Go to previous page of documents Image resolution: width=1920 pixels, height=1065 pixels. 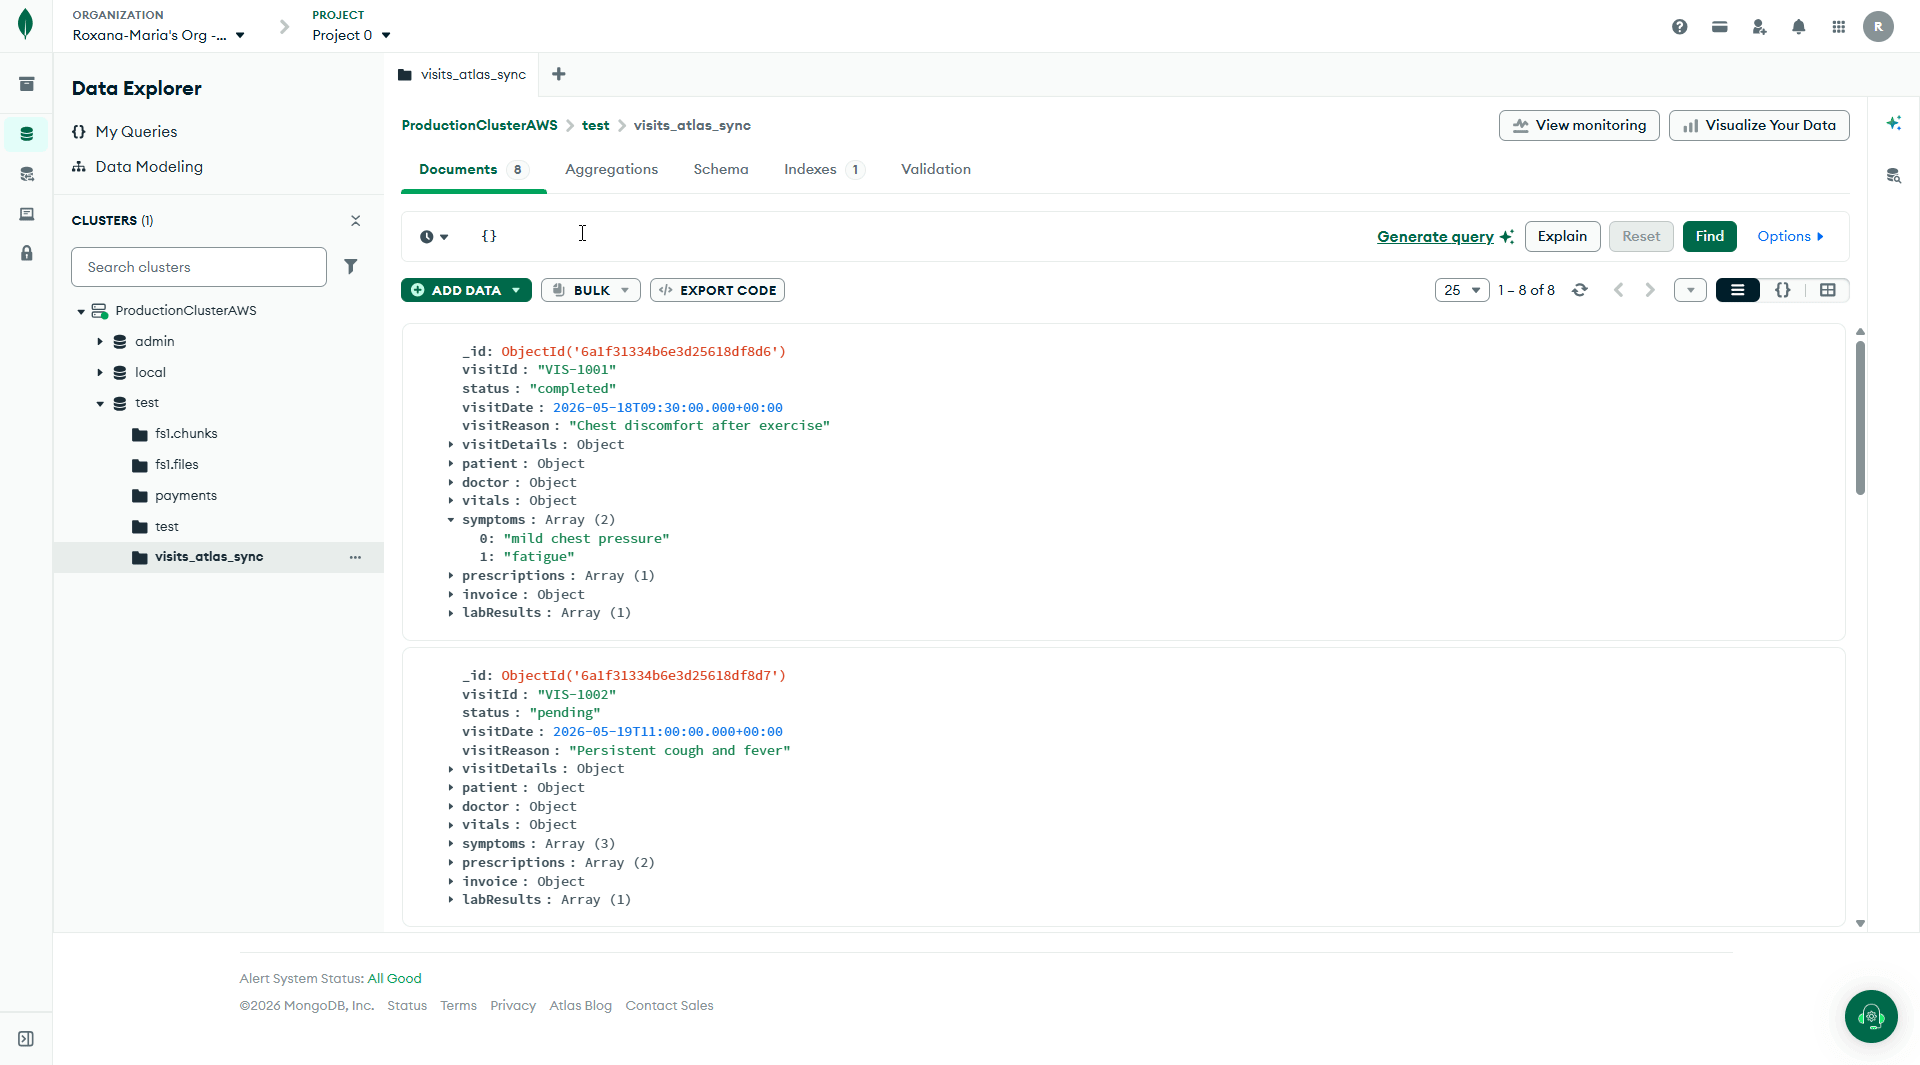coord(1618,290)
